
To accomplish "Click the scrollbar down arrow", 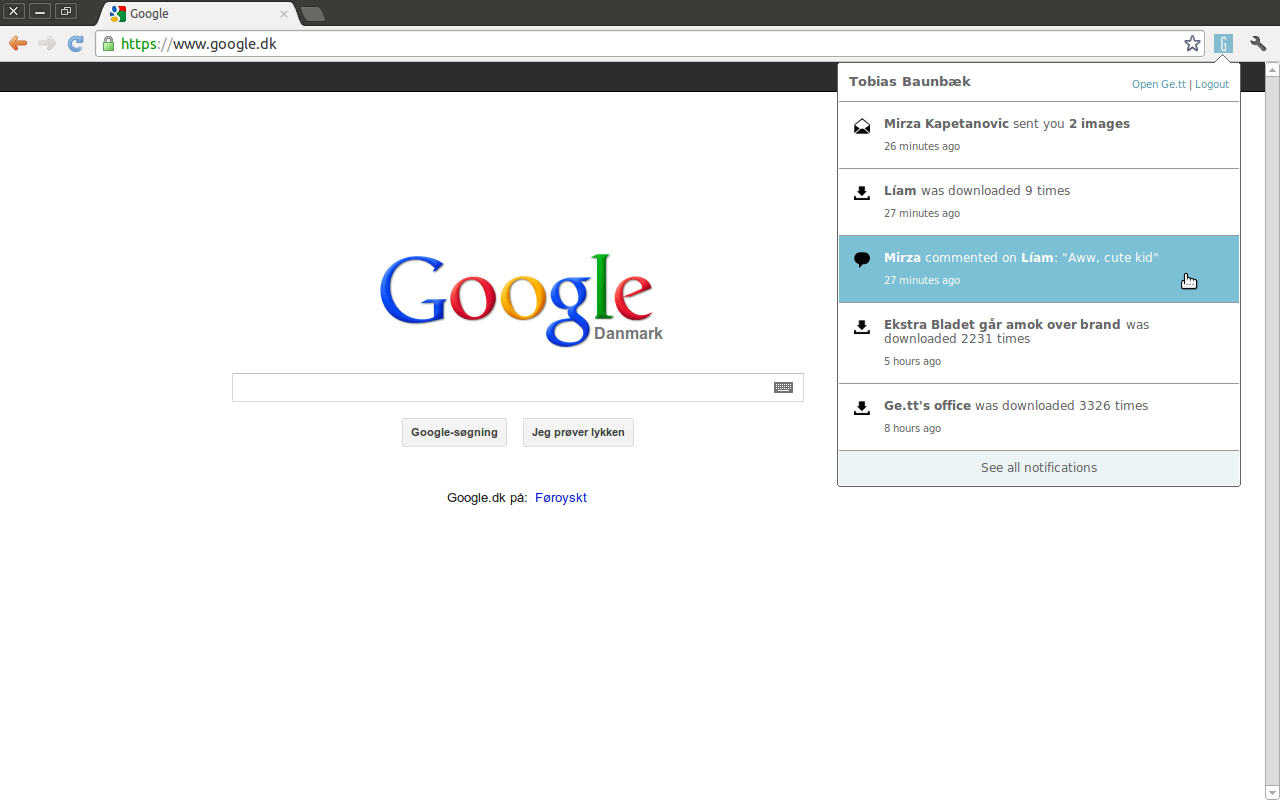I will 1272,793.
